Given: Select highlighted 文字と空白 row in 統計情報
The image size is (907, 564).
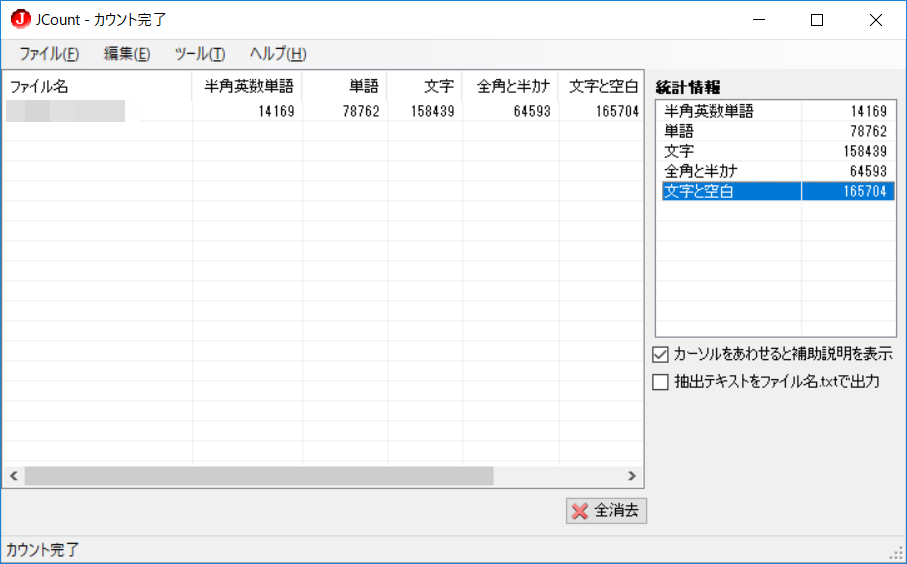Looking at the screenshot, I should pyautogui.click(x=778, y=191).
